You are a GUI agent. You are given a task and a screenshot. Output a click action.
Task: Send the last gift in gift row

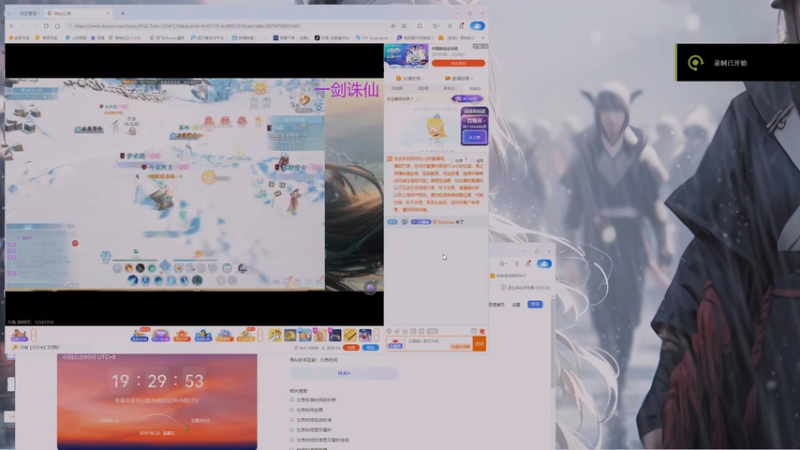365,335
